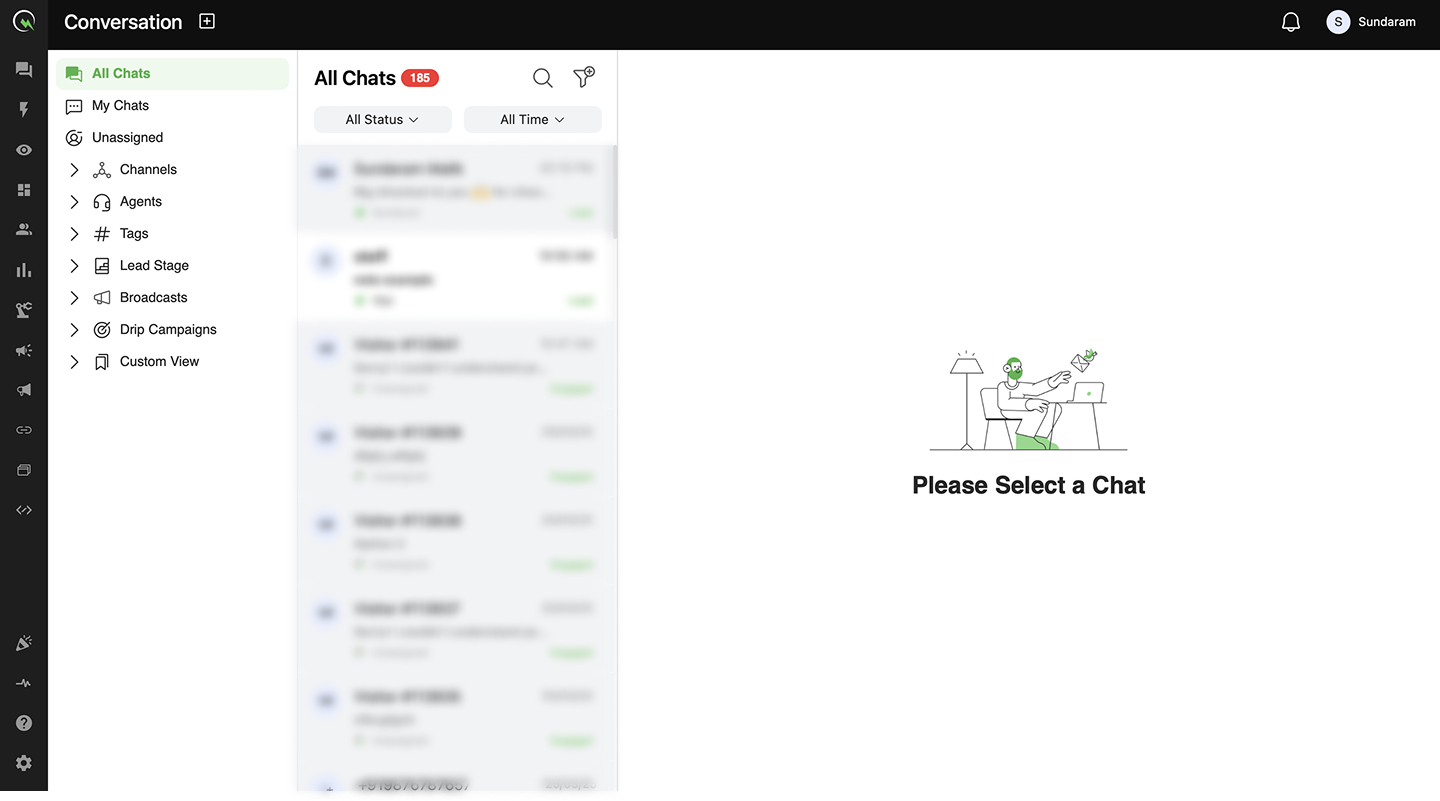This screenshot has height=801, width=1440.
Task: Open the settings gear in the sidebar
Action: pos(24,763)
